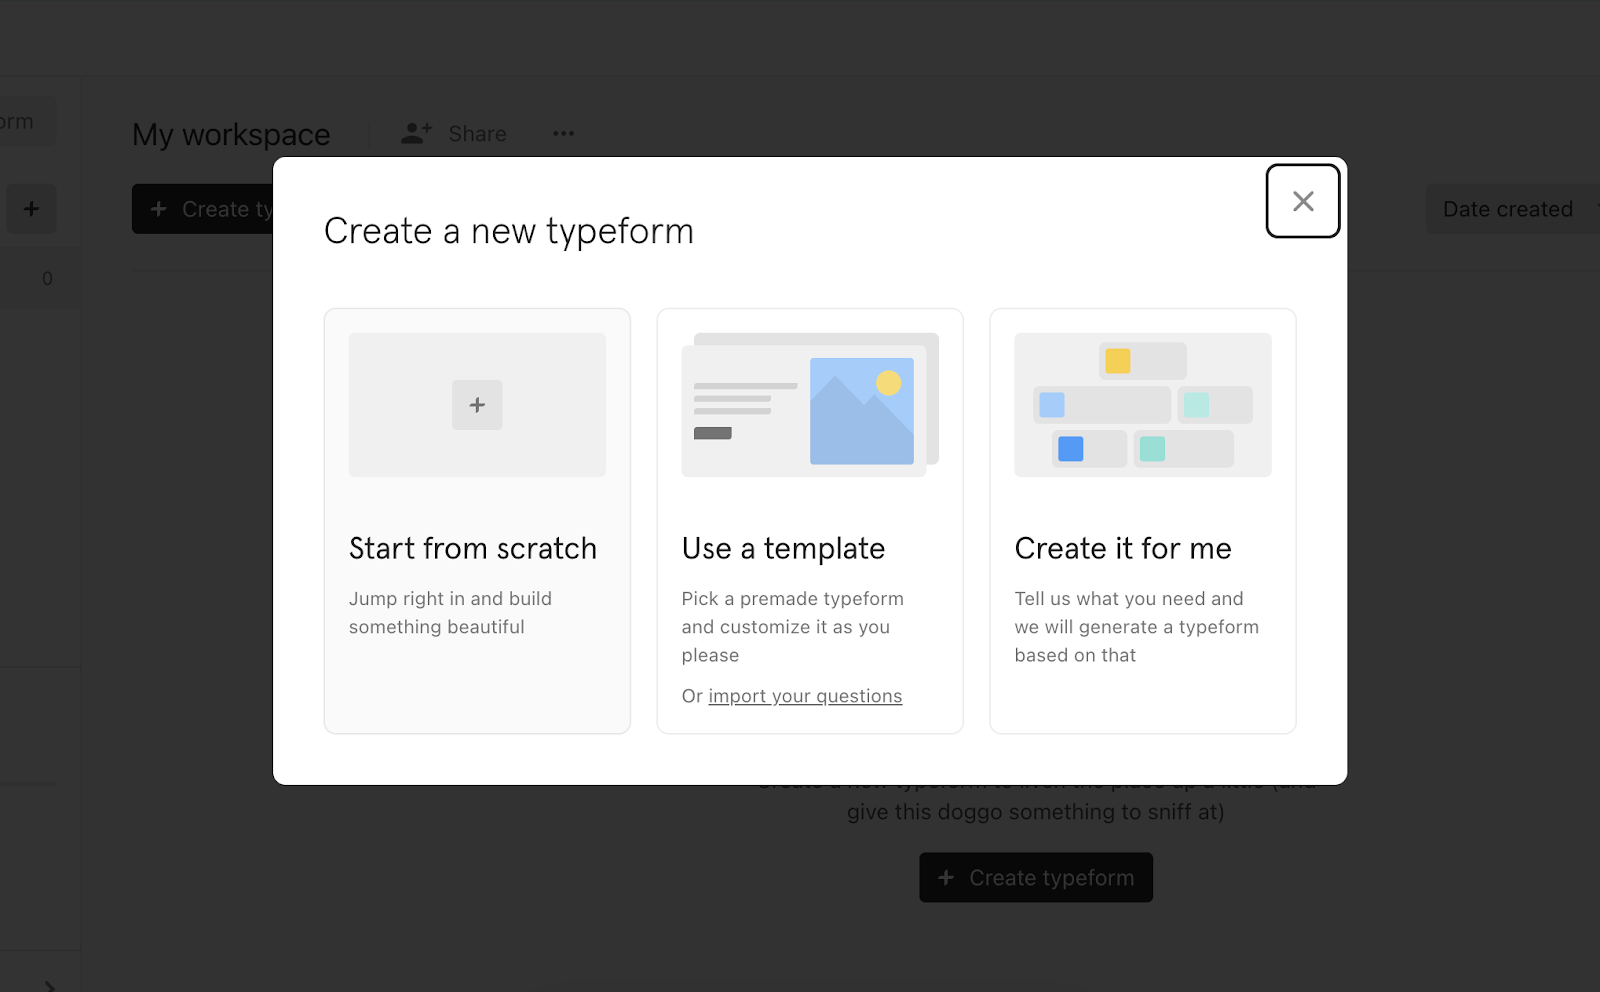This screenshot has width=1600, height=992.
Task: Click the 'Tell us what you need' description
Action: pyautogui.click(x=1137, y=627)
